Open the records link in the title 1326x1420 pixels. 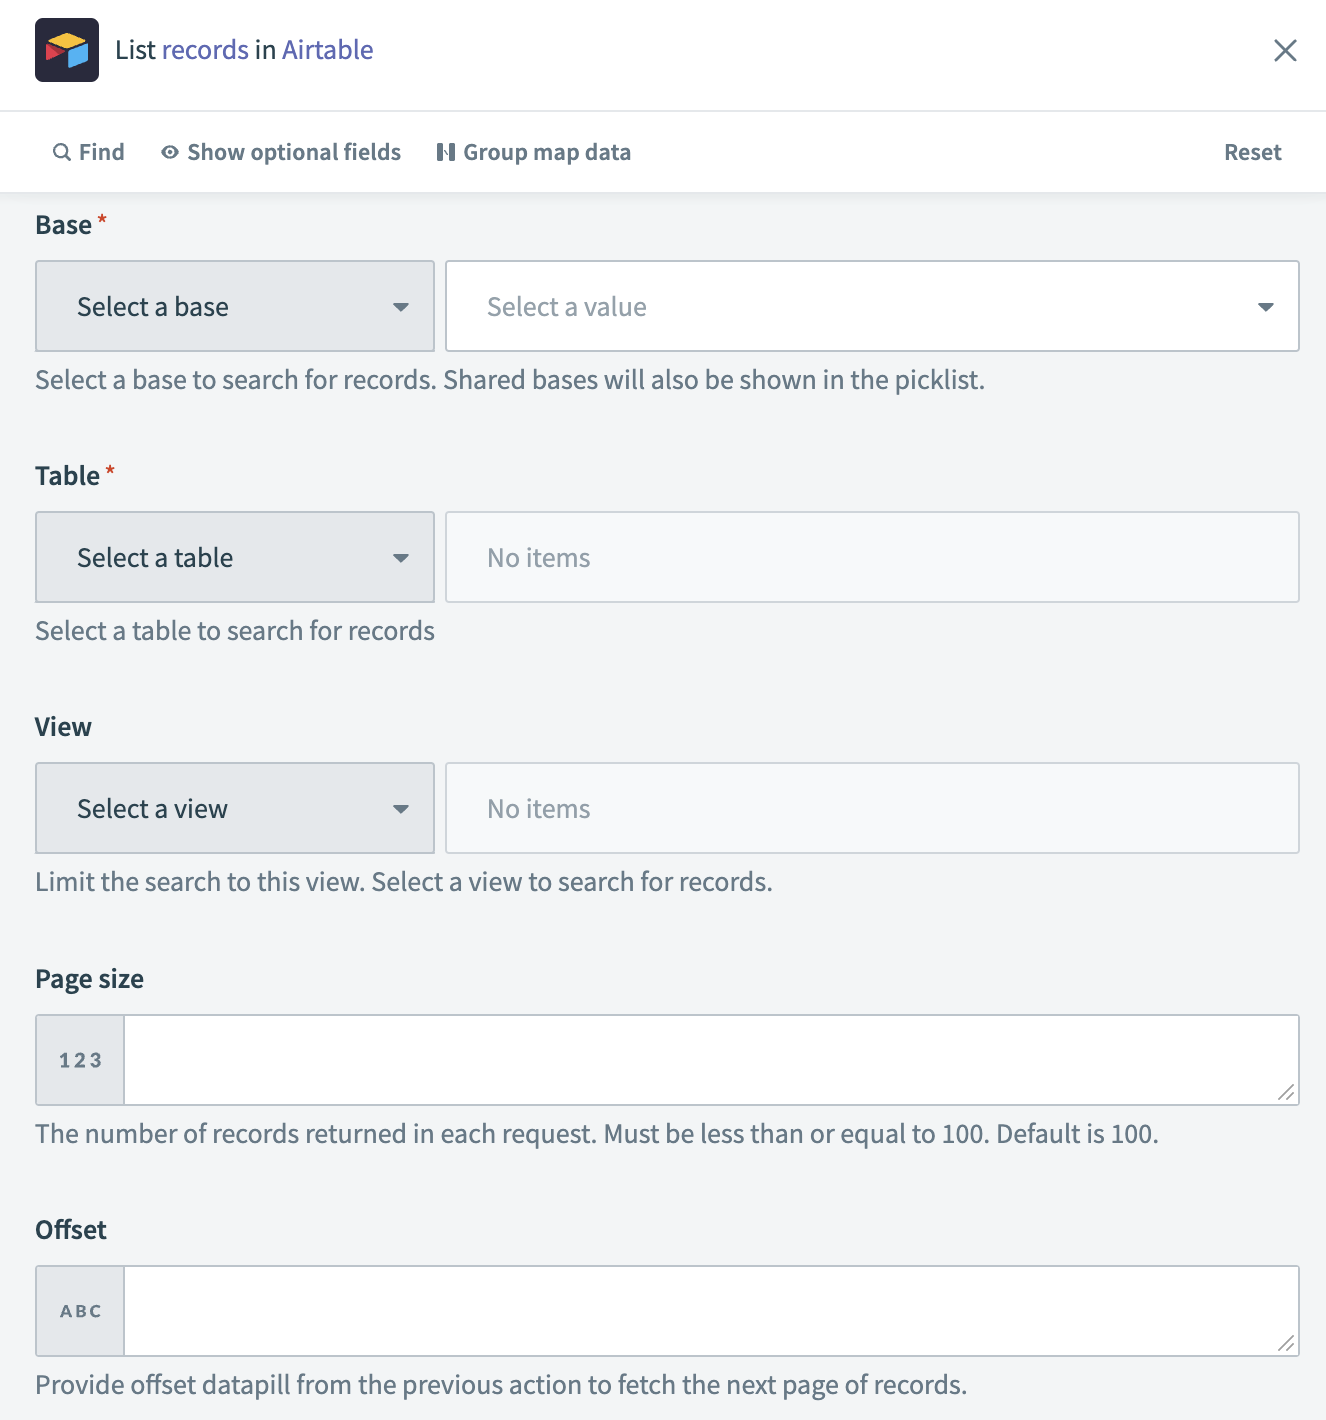(205, 50)
